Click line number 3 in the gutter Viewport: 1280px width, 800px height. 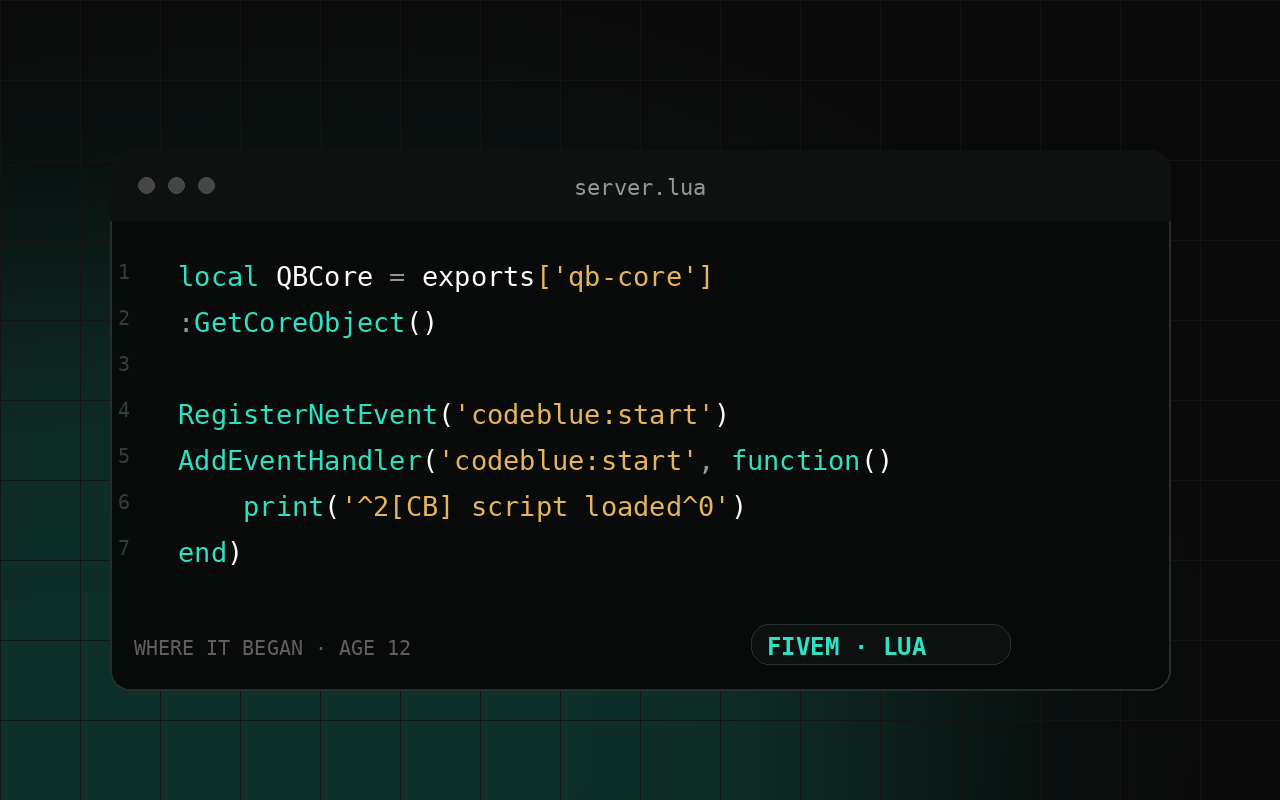coord(124,364)
